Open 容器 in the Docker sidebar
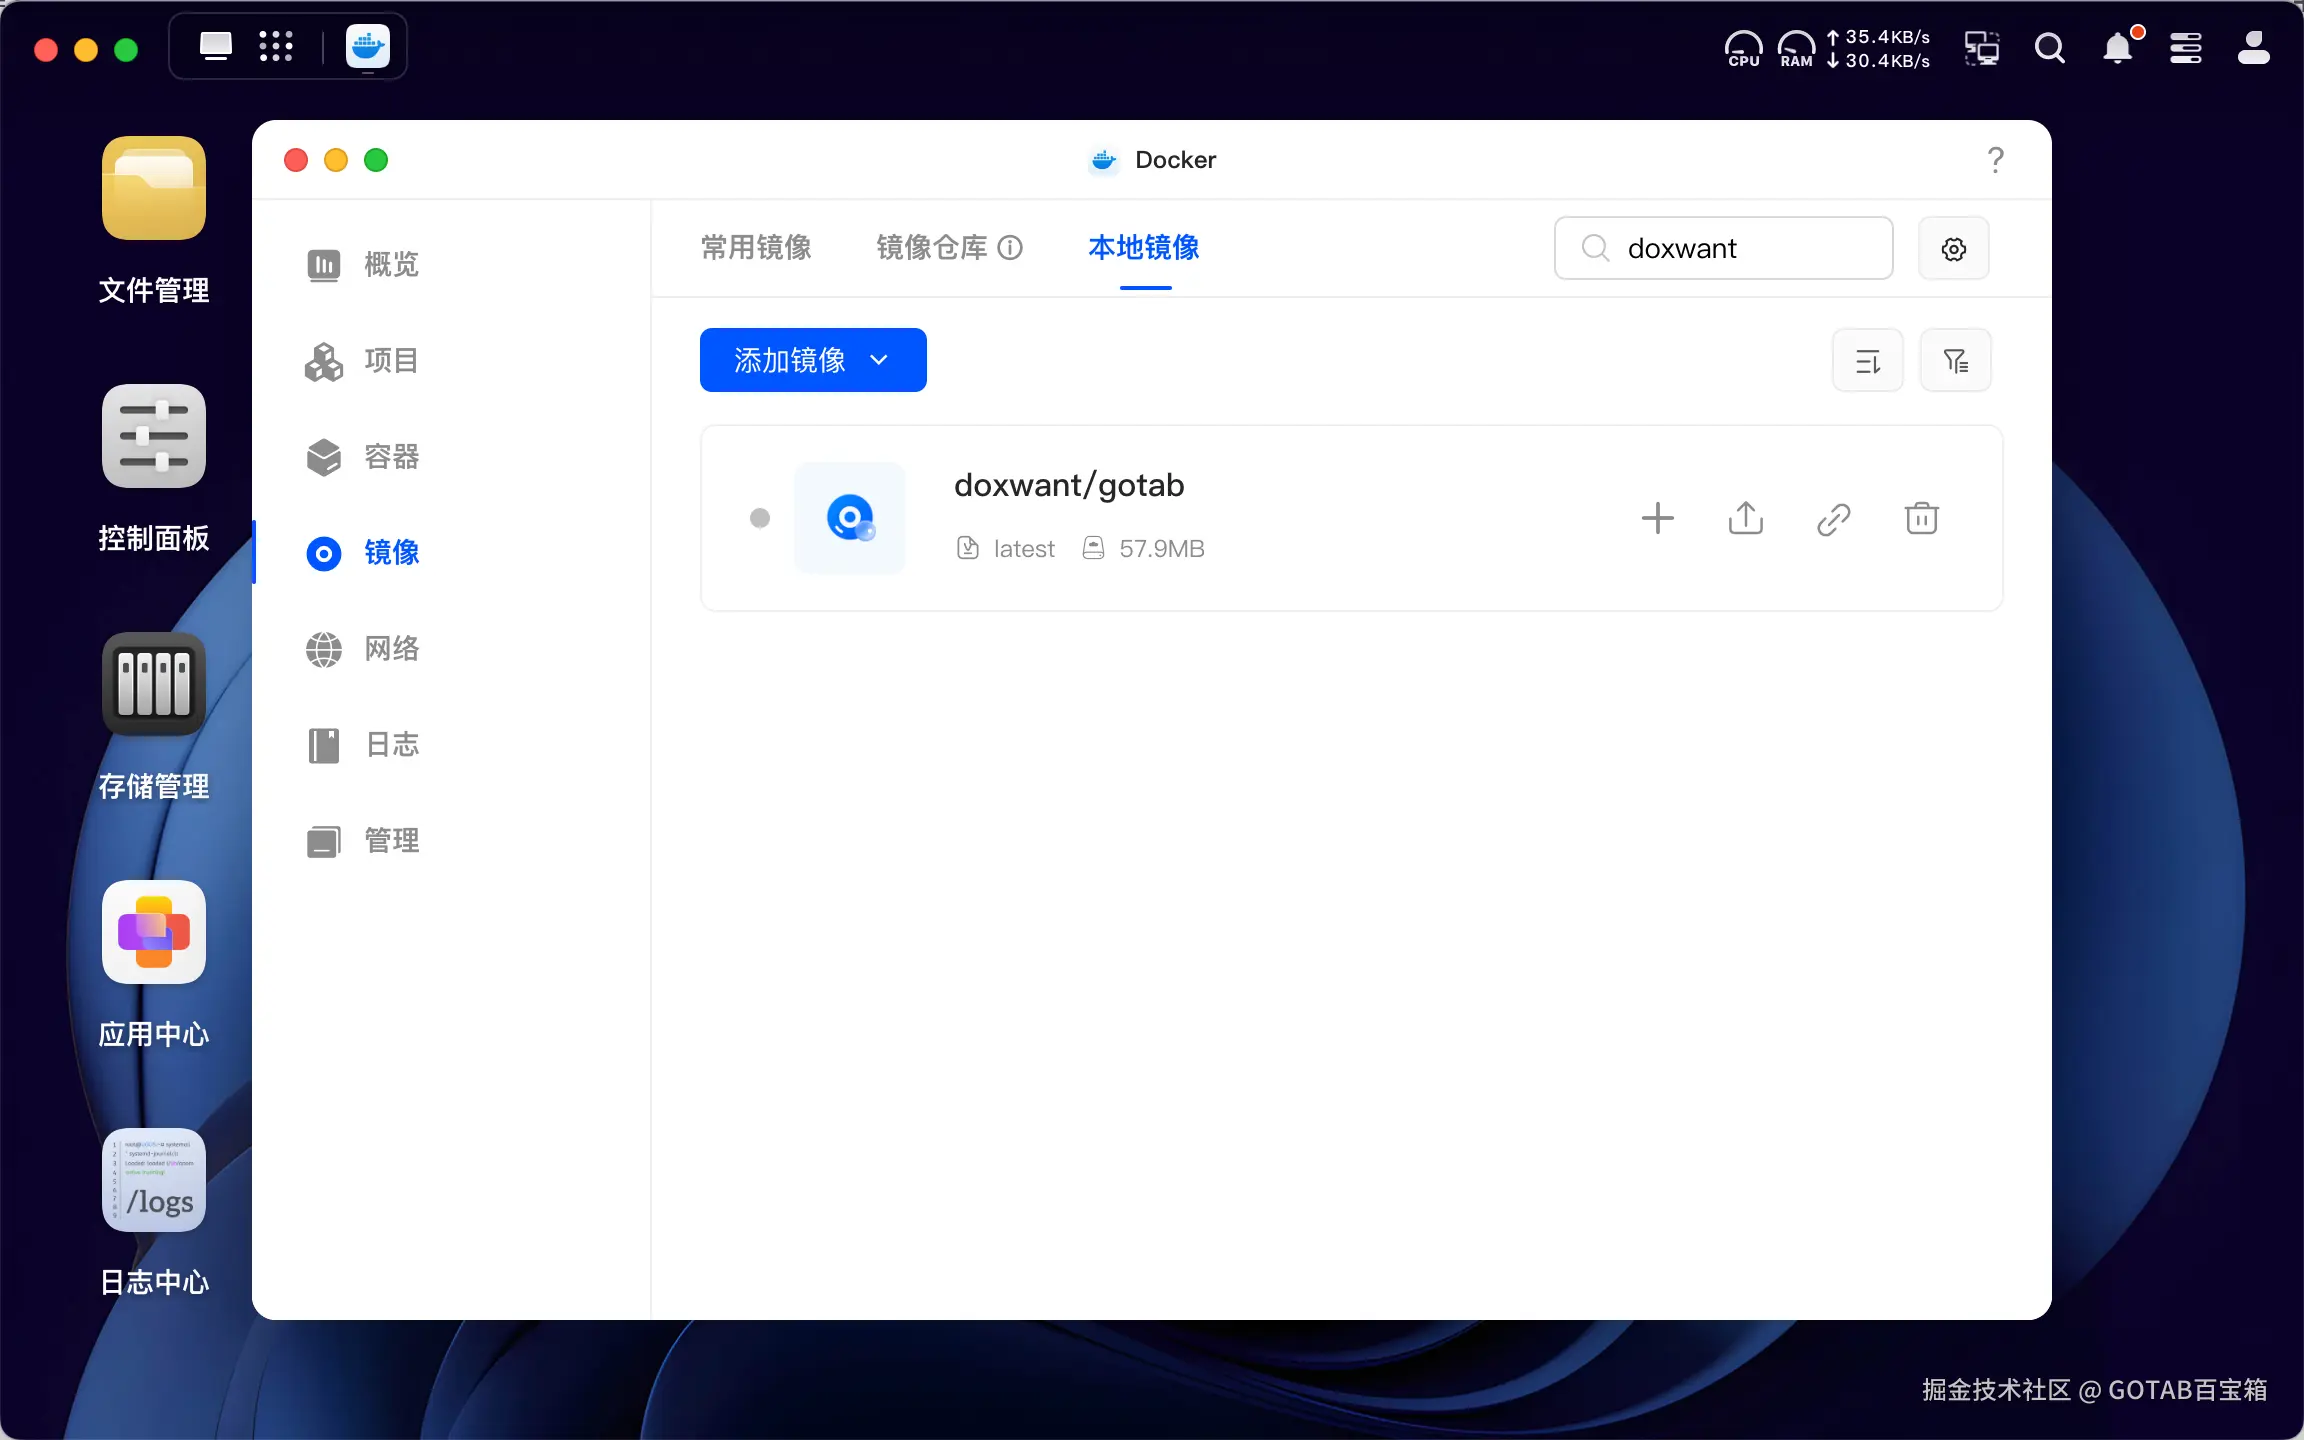 (390, 457)
